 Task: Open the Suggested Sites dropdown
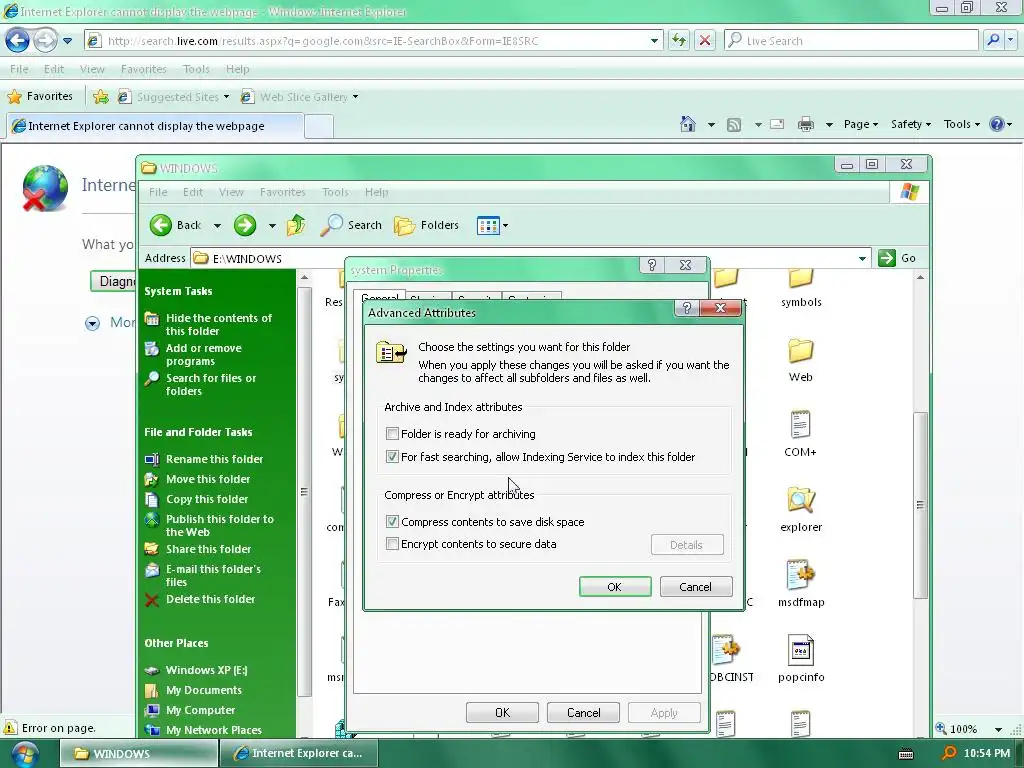pos(227,97)
